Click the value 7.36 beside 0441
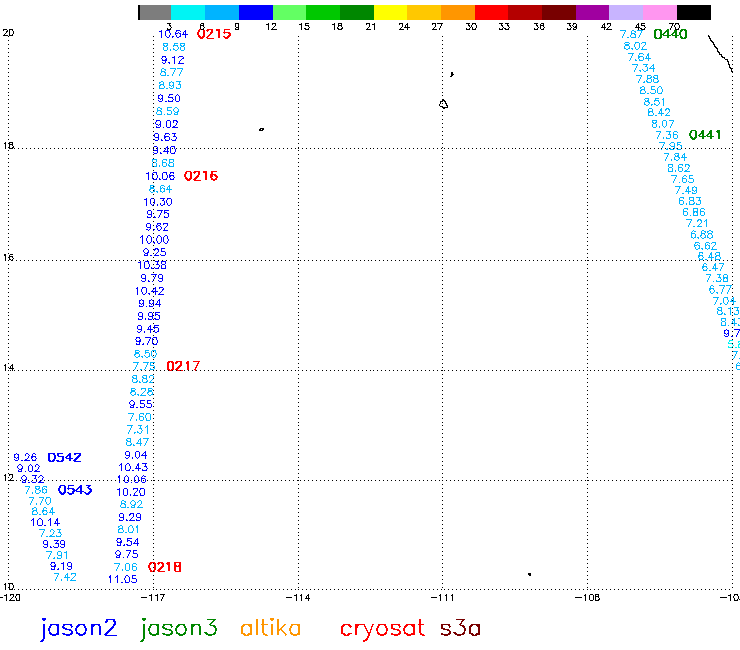Image resolution: width=740 pixels, height=650 pixels. tap(667, 135)
